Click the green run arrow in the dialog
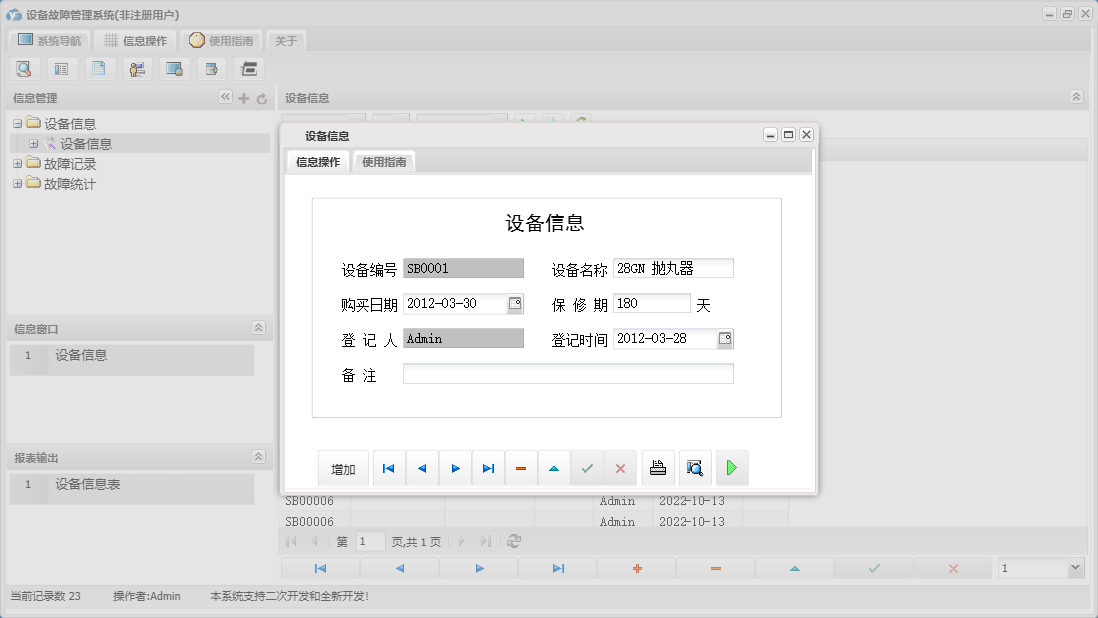1098x618 pixels. click(732, 467)
